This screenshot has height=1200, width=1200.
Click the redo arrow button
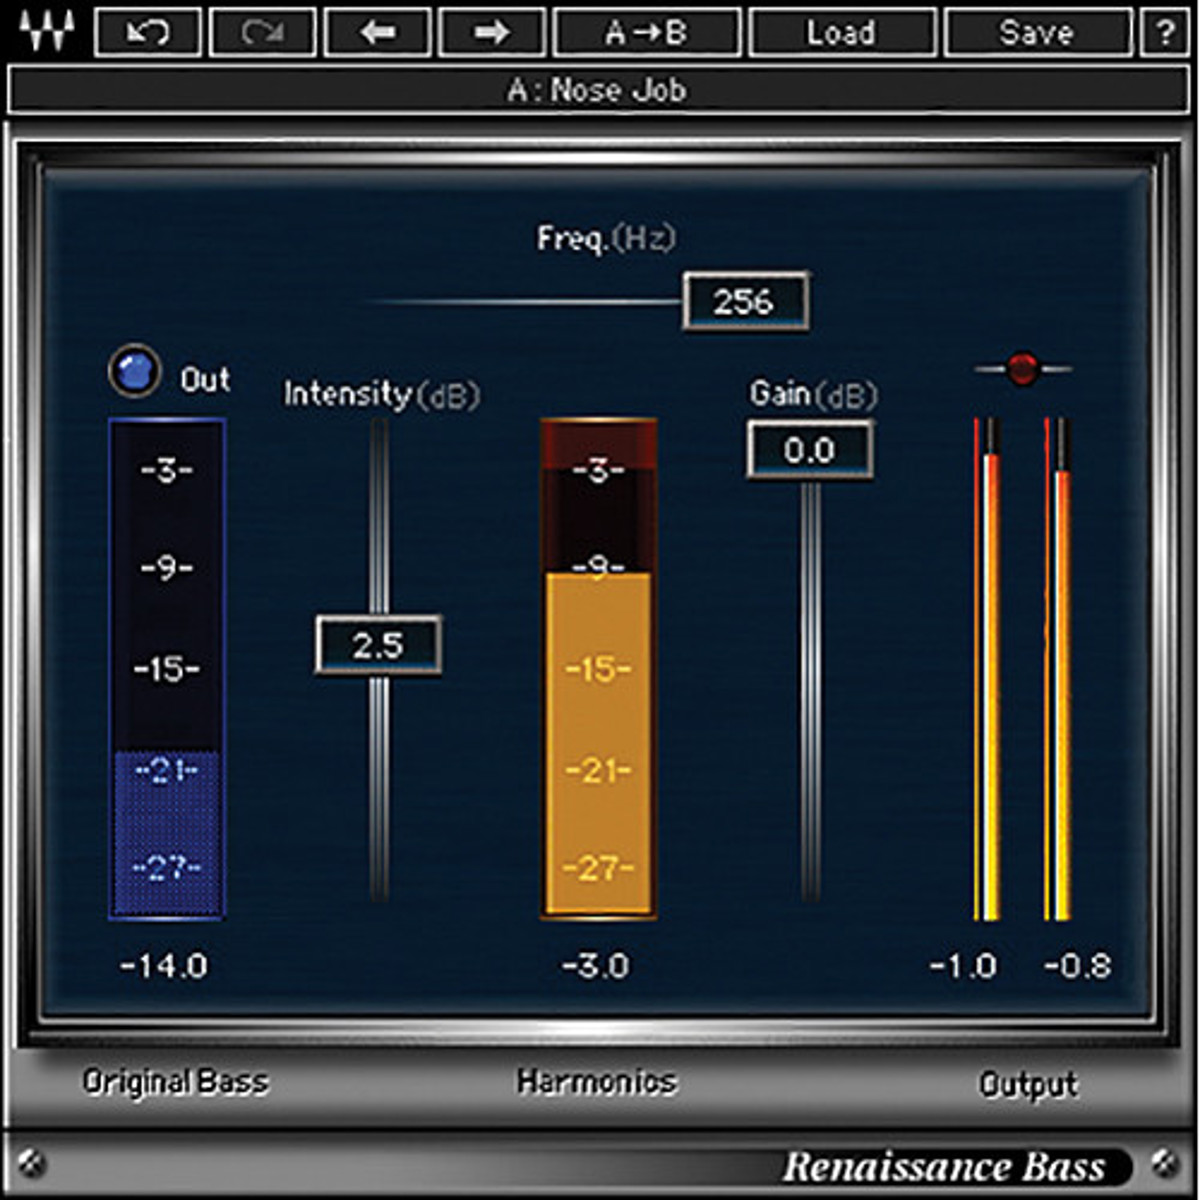pos(262,33)
